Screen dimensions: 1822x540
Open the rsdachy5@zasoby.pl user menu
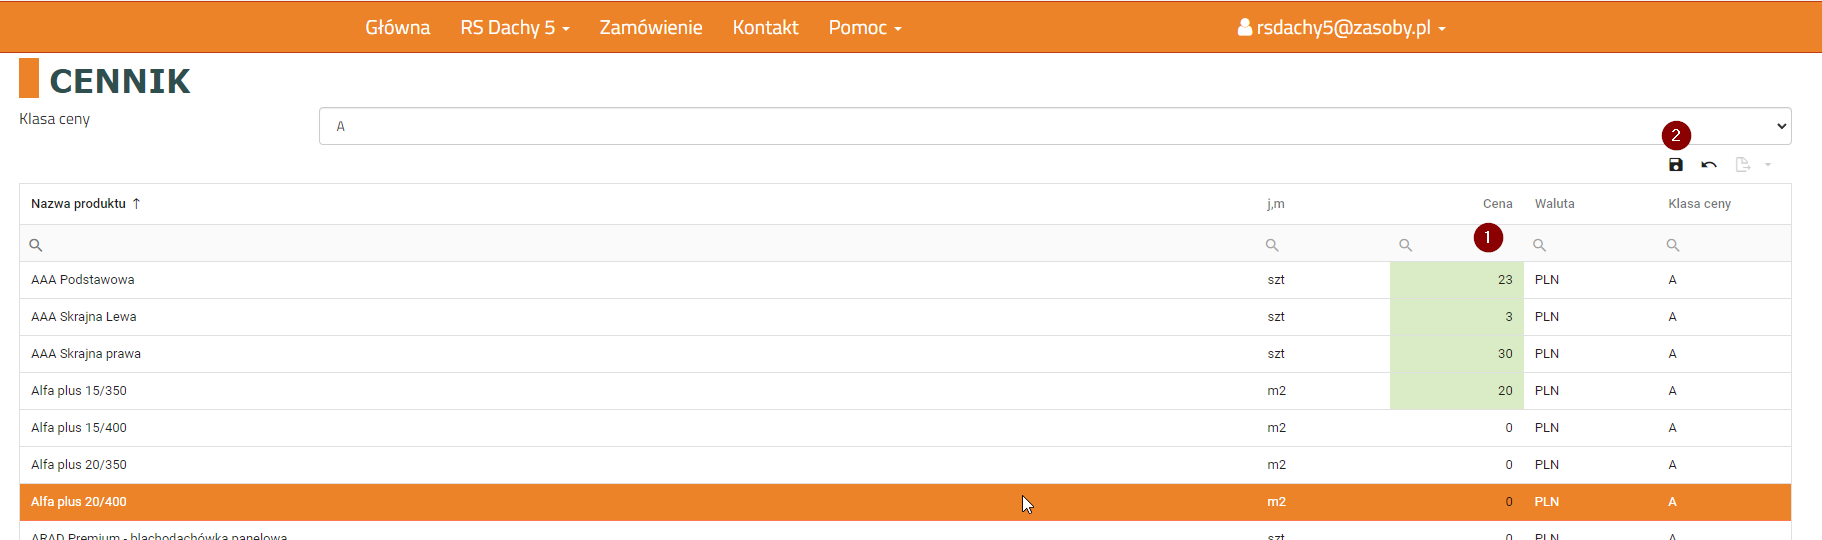[1341, 28]
